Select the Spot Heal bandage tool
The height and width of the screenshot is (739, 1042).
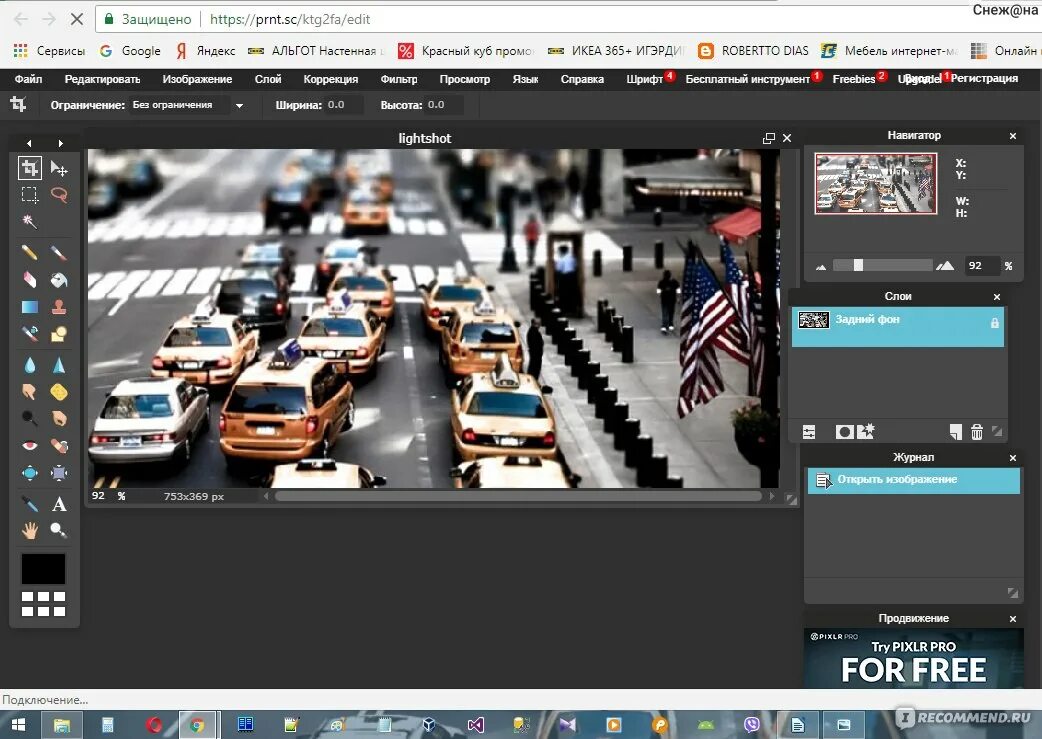click(x=59, y=445)
